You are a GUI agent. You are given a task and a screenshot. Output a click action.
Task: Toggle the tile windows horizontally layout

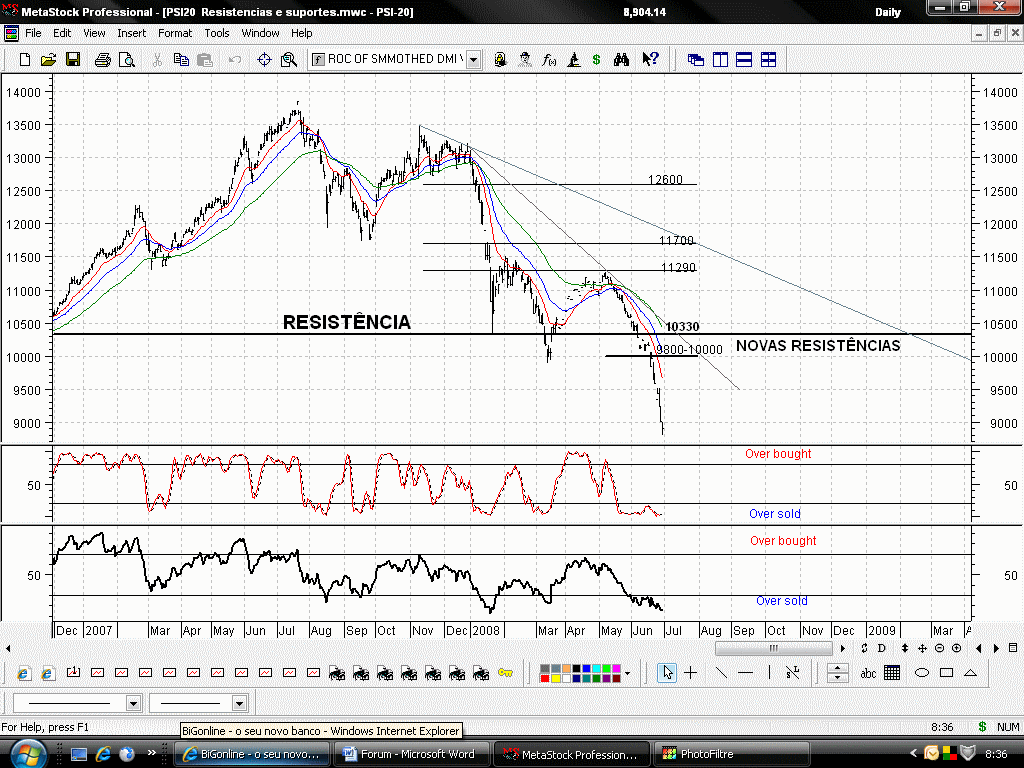pos(744,59)
